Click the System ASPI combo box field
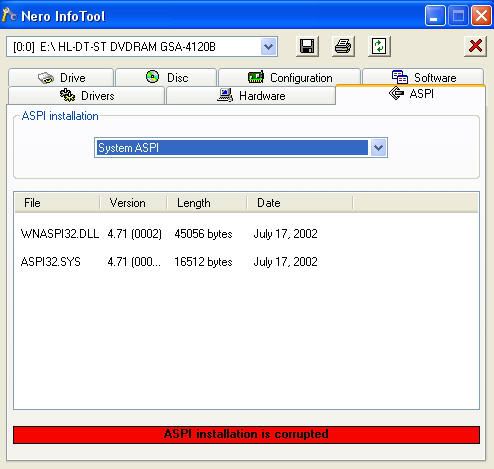The height and width of the screenshot is (469, 494). tap(241, 148)
